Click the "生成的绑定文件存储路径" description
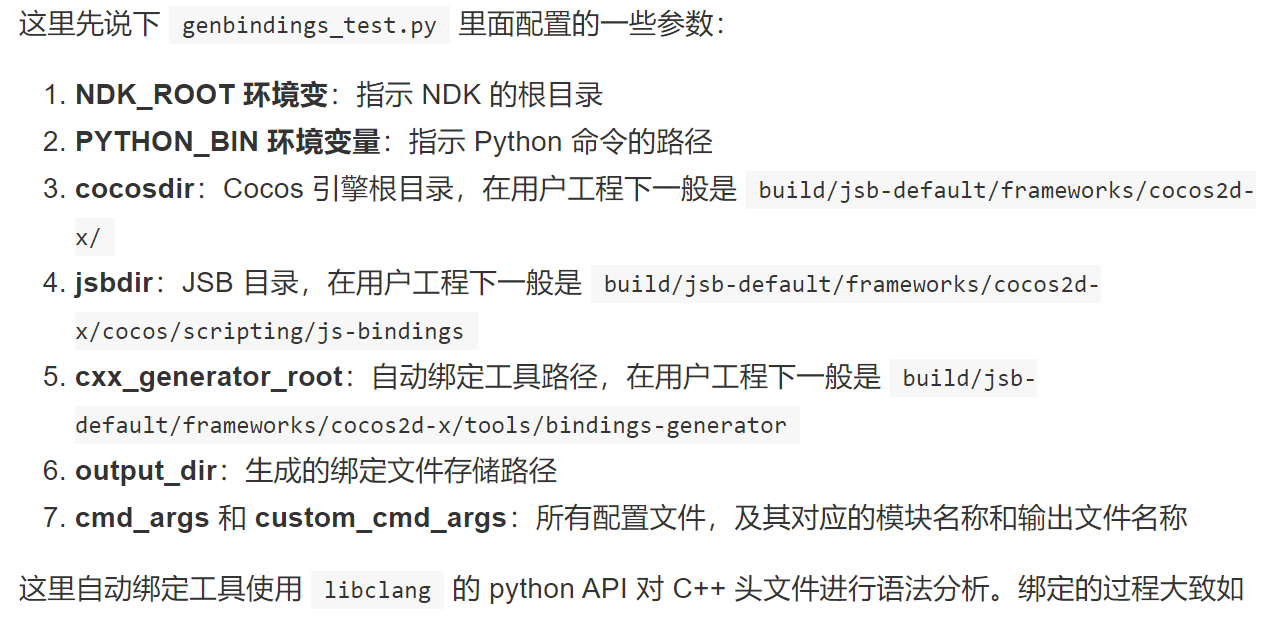 coord(401,471)
